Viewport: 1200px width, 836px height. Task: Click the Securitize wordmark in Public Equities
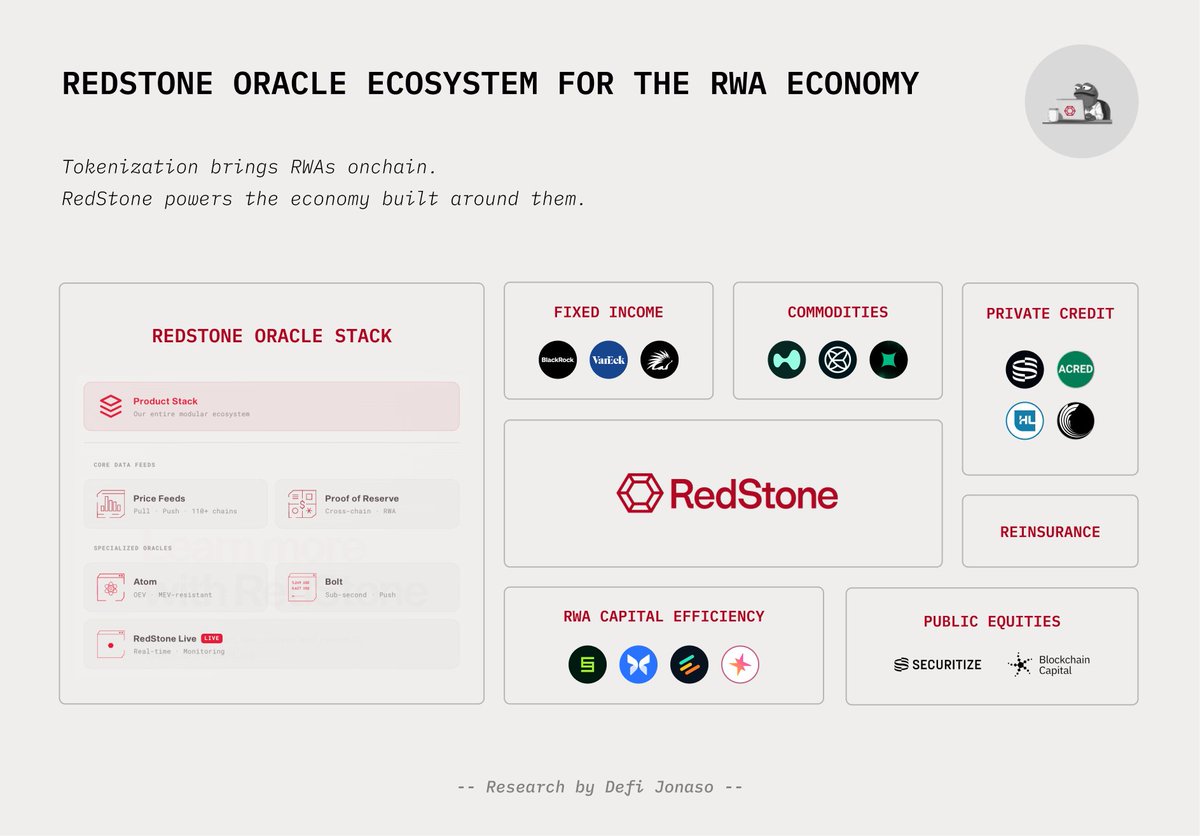click(938, 664)
